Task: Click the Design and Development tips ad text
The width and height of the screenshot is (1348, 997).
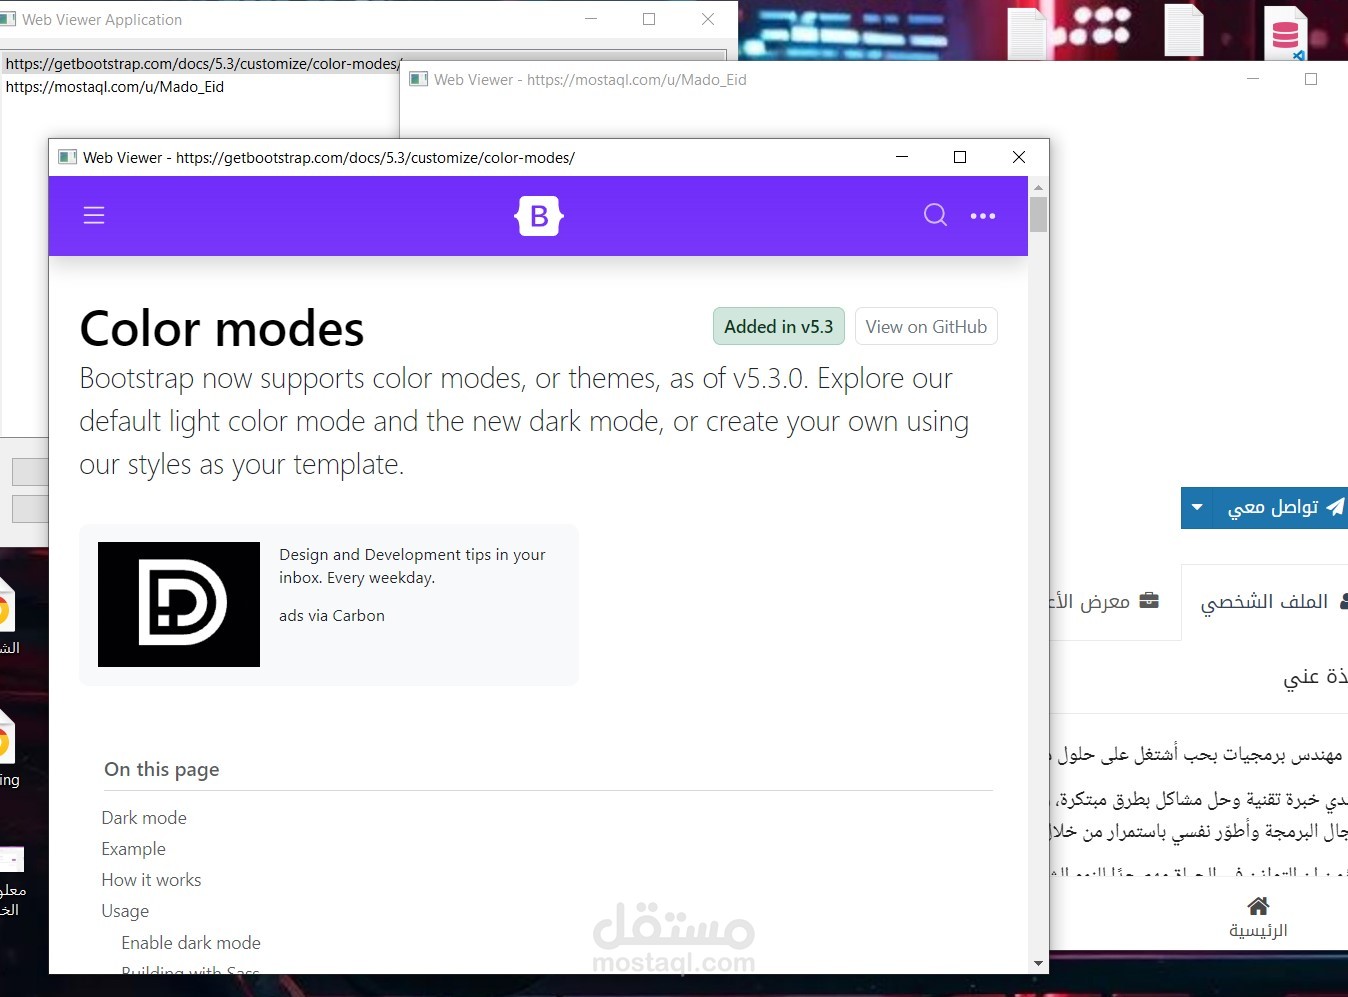Action: pyautogui.click(x=412, y=566)
